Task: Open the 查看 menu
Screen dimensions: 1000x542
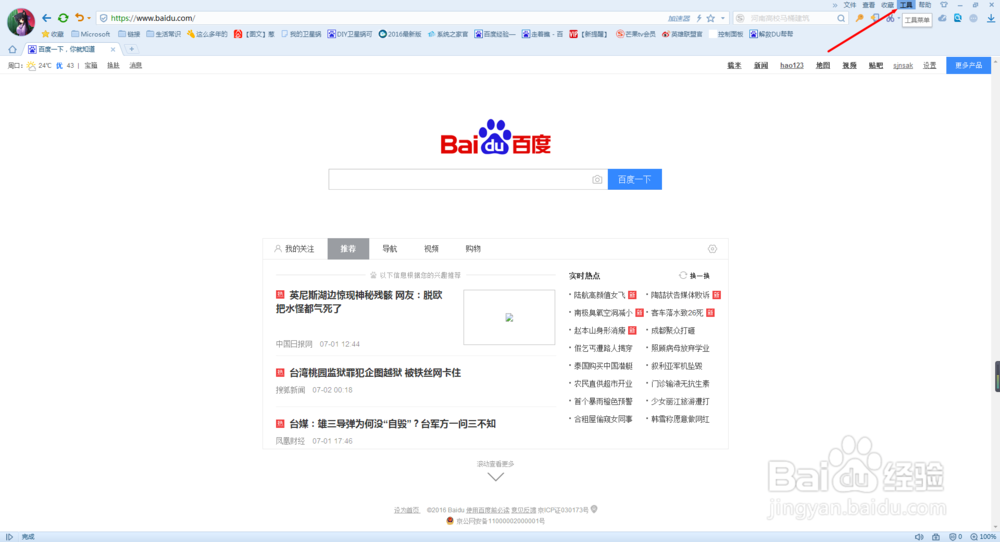Action: [869, 5]
